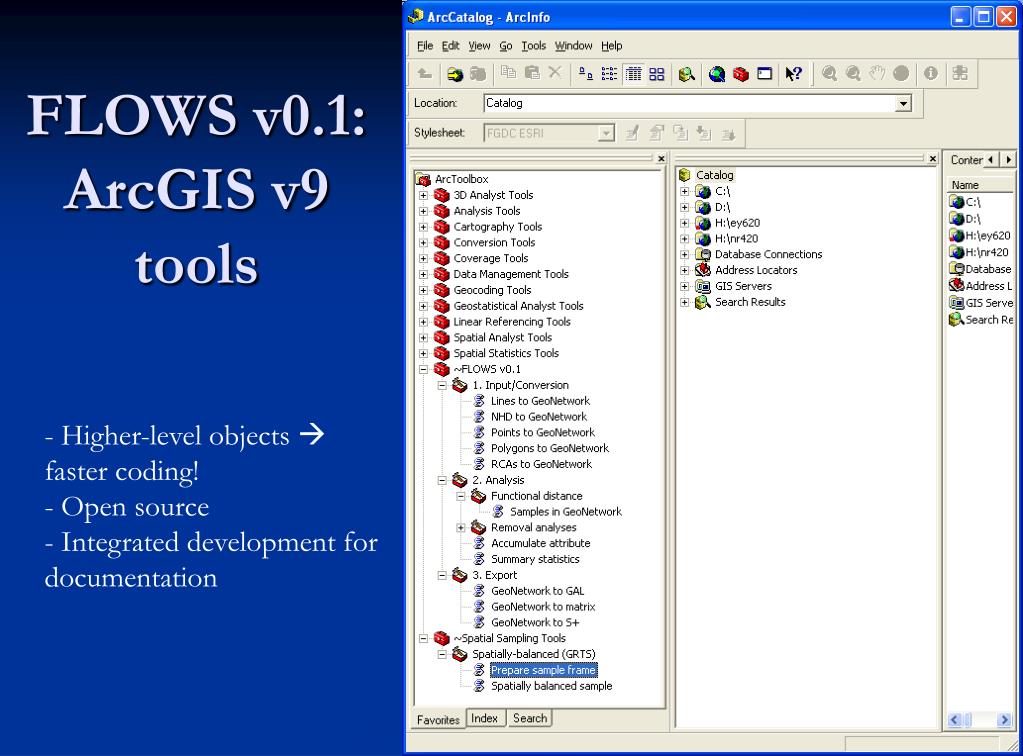Viewport: 1023px width, 756px height.
Task: Open the Edit menu
Action: (450, 46)
